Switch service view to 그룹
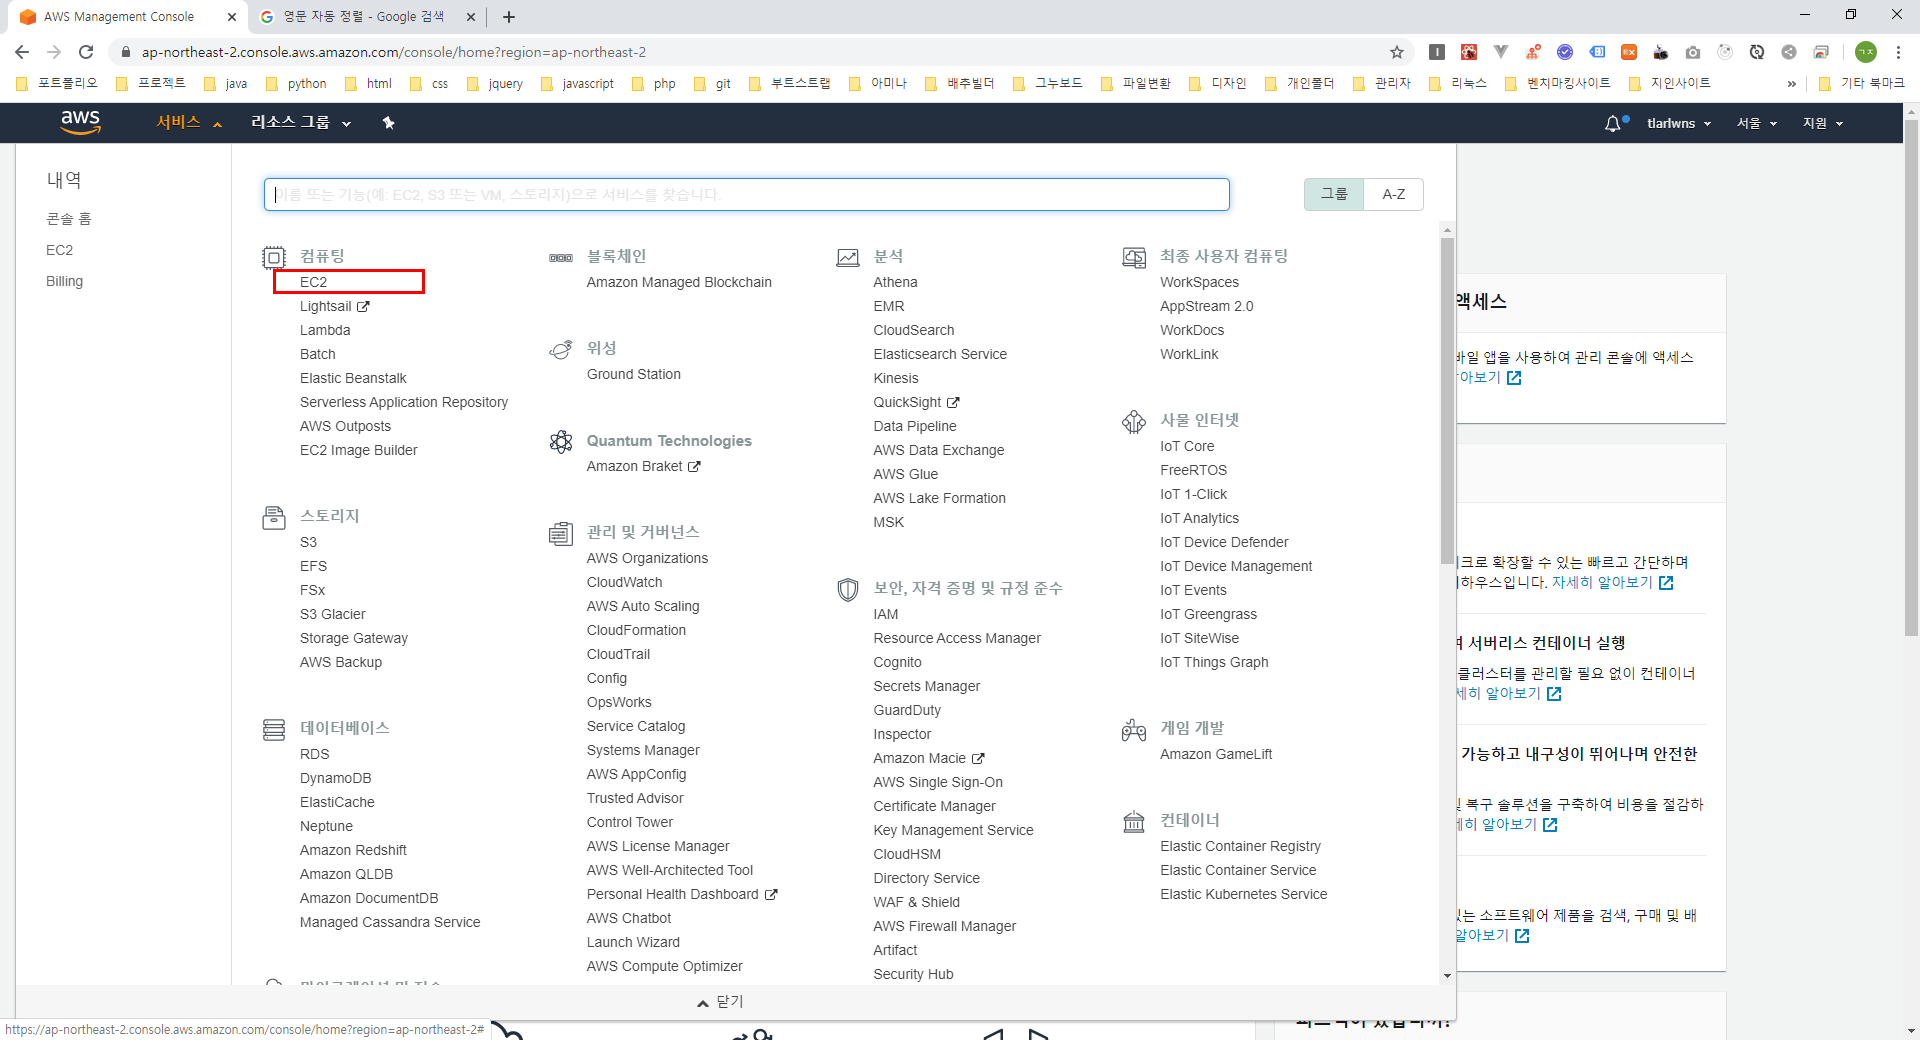The height and width of the screenshot is (1040, 1920). click(1334, 194)
